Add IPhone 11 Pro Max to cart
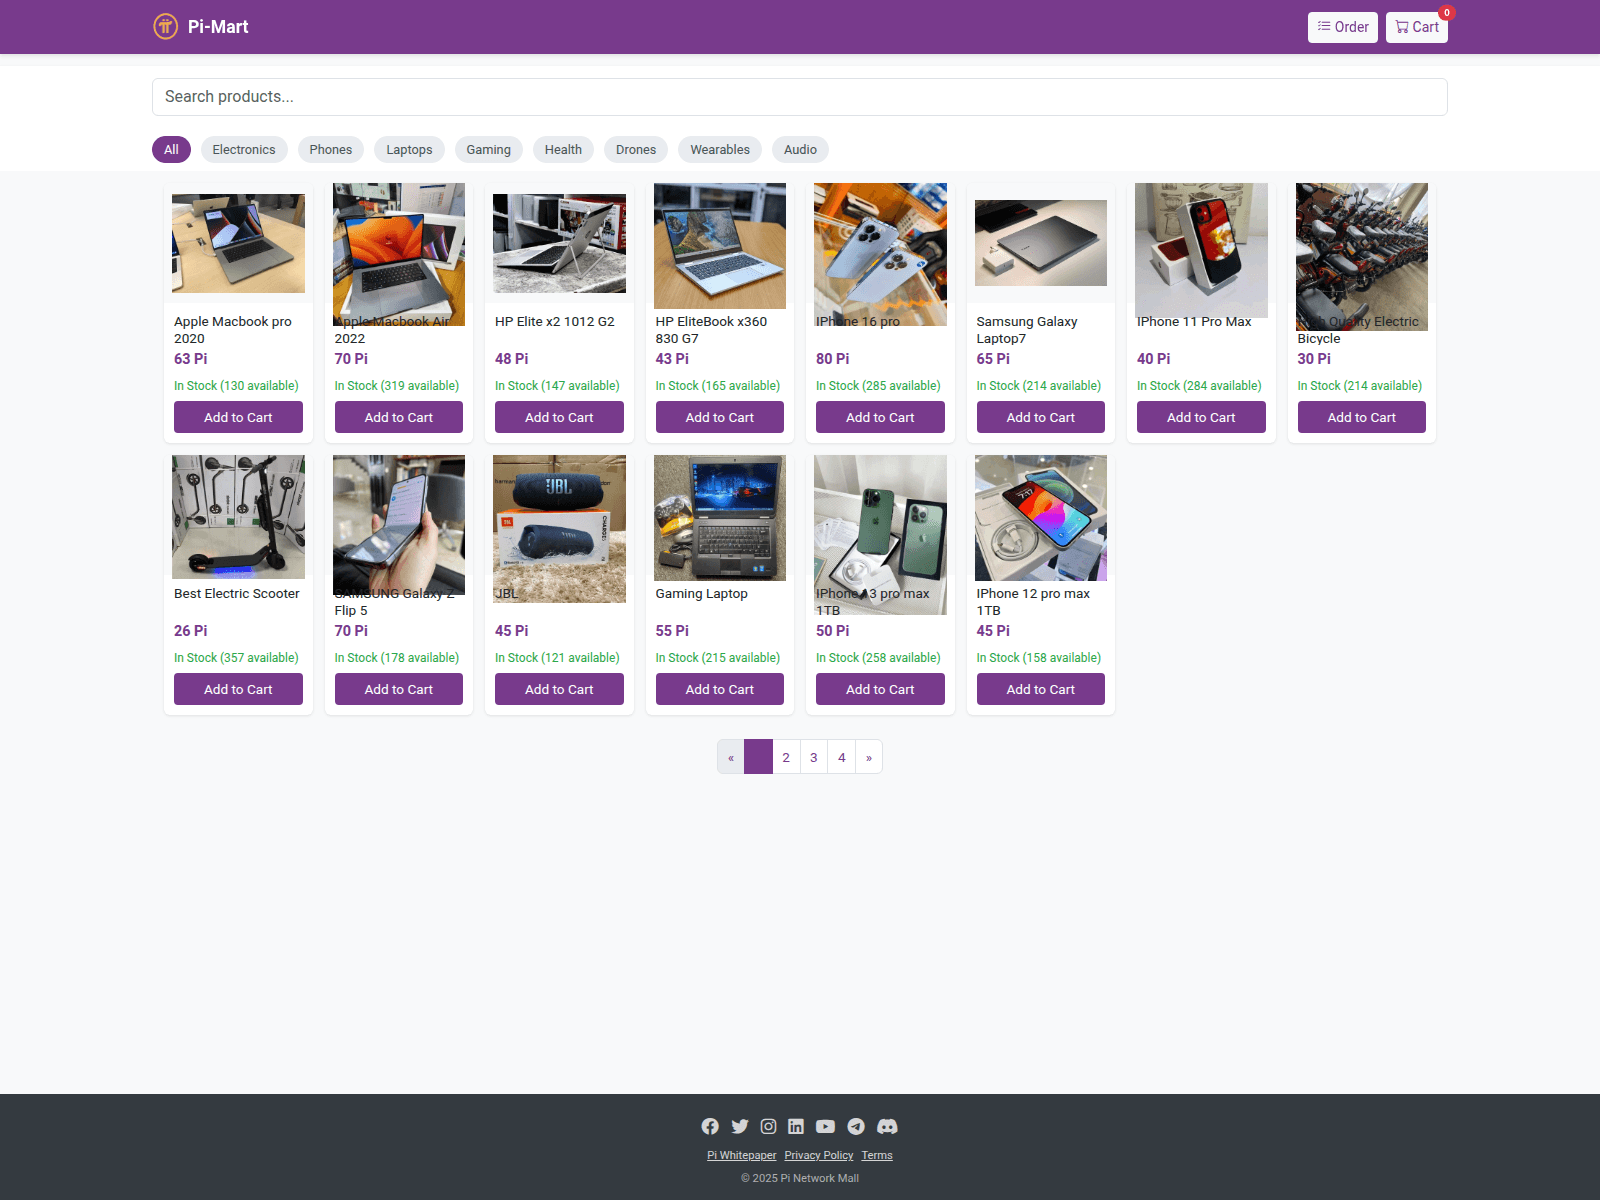Screen dimensions: 1600x1200 [x=1201, y=417]
